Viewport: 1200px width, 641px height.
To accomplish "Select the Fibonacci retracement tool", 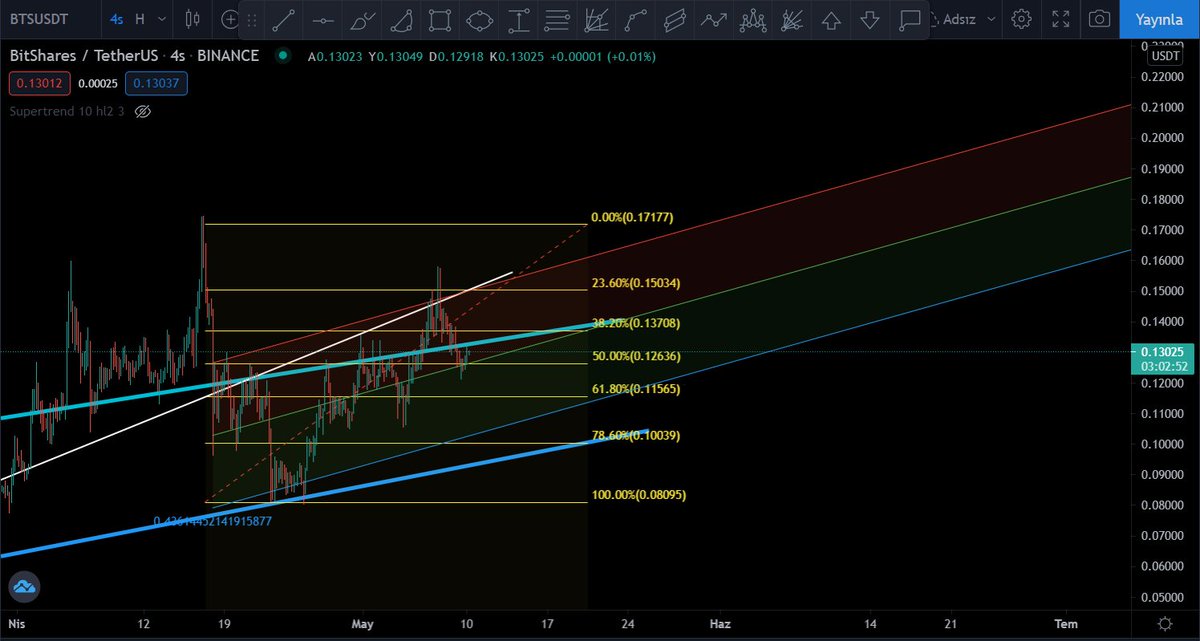I will (x=558, y=19).
